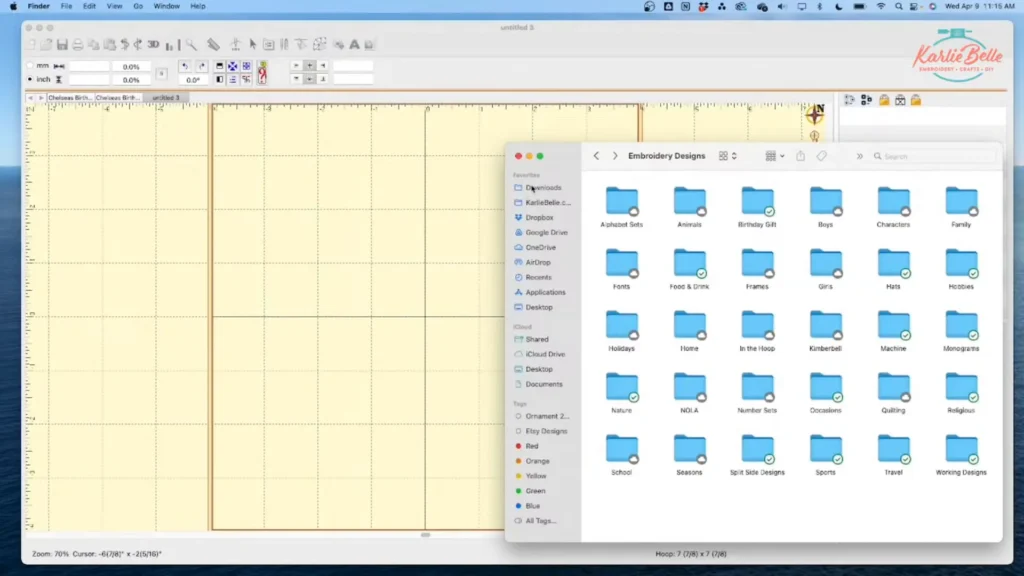This screenshot has height=576, width=1024.
Task: Click the Blue tag in sidebar
Action: [532, 506]
